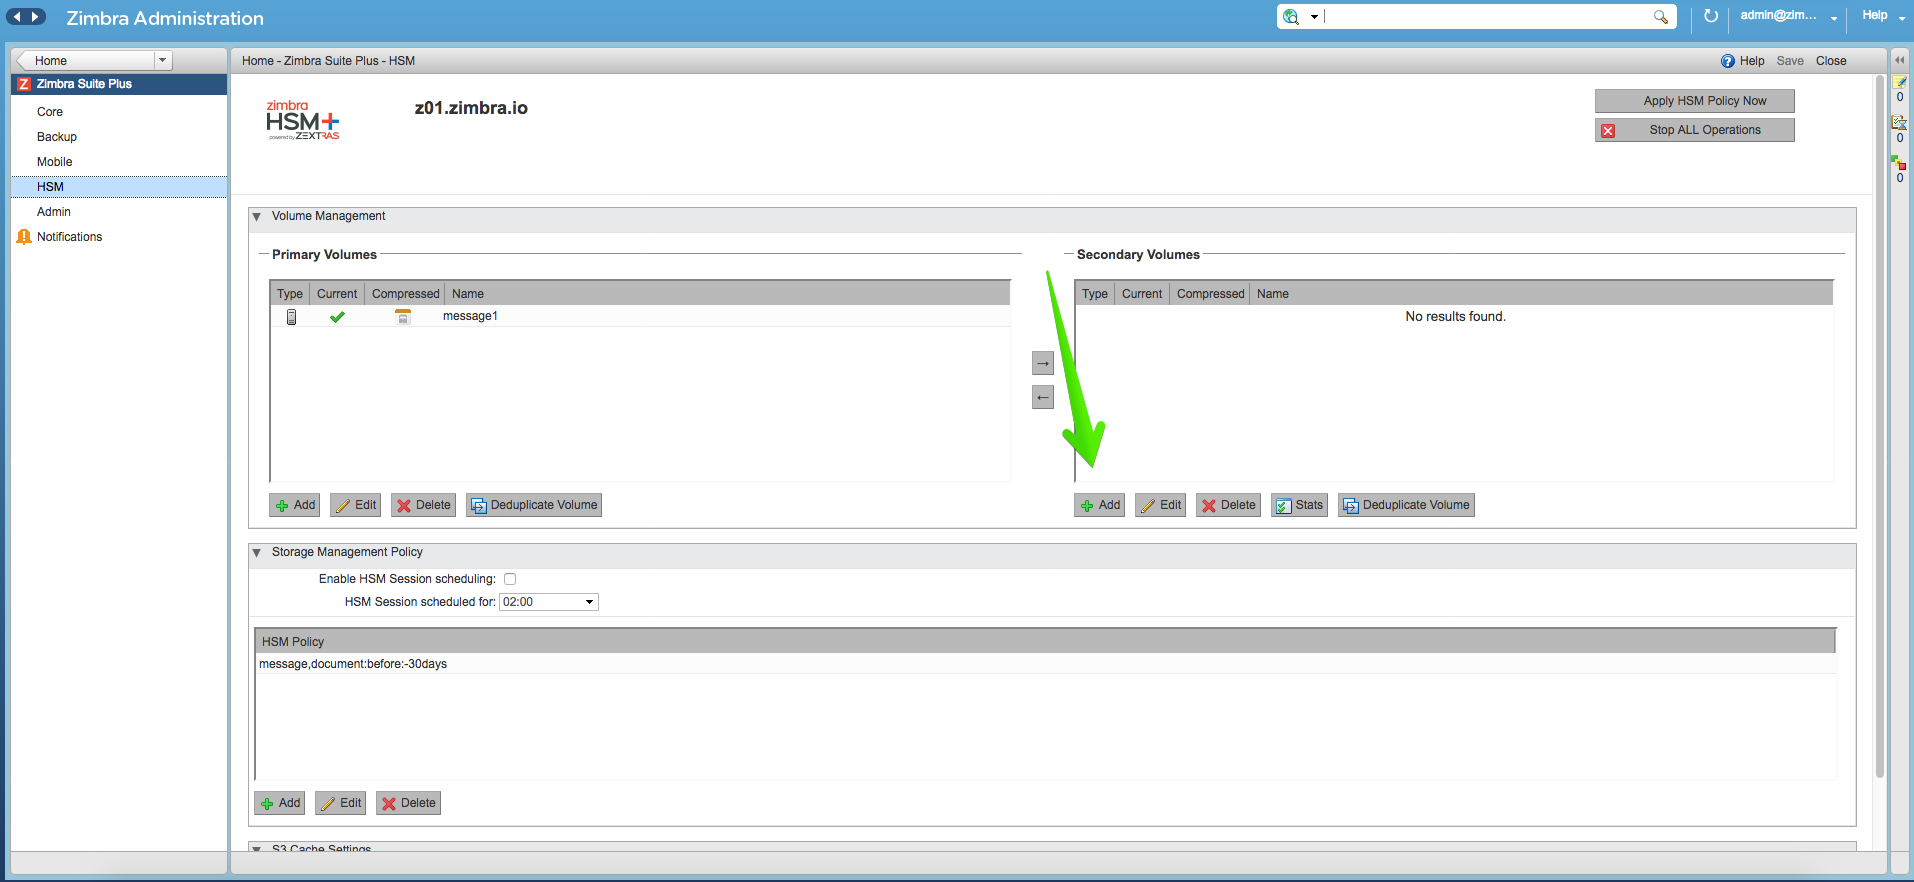This screenshot has height=882, width=1914.
Task: Click the message1 volume type icon
Action: [291, 317]
